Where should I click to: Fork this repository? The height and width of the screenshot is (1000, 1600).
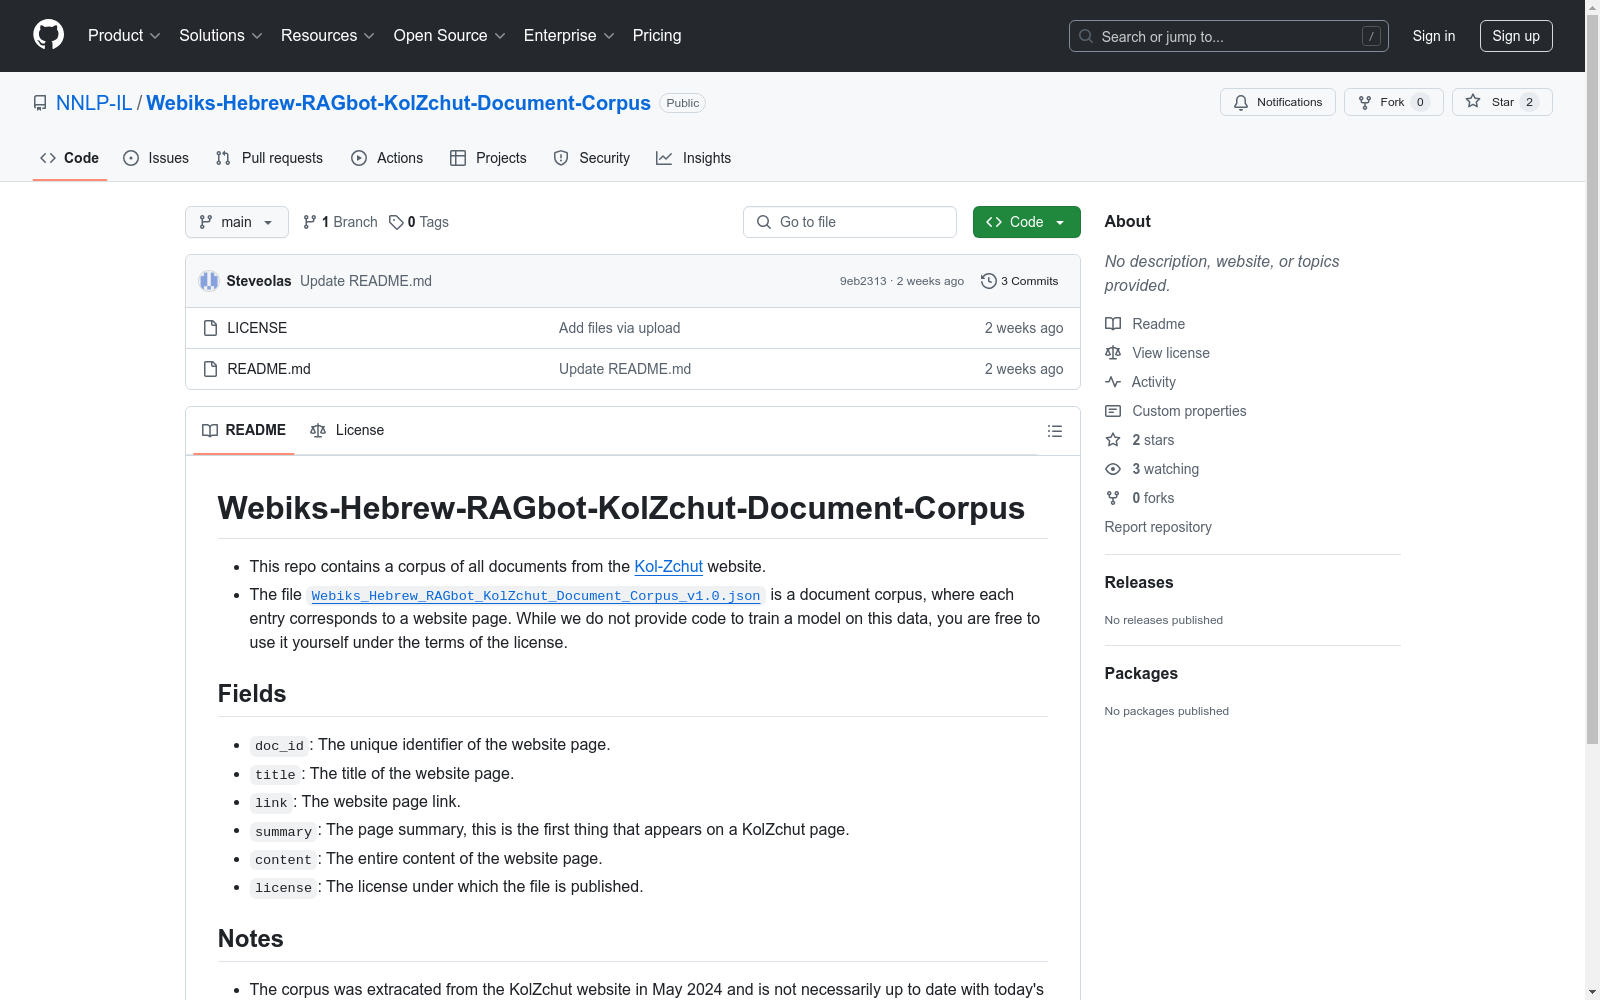click(x=1393, y=102)
